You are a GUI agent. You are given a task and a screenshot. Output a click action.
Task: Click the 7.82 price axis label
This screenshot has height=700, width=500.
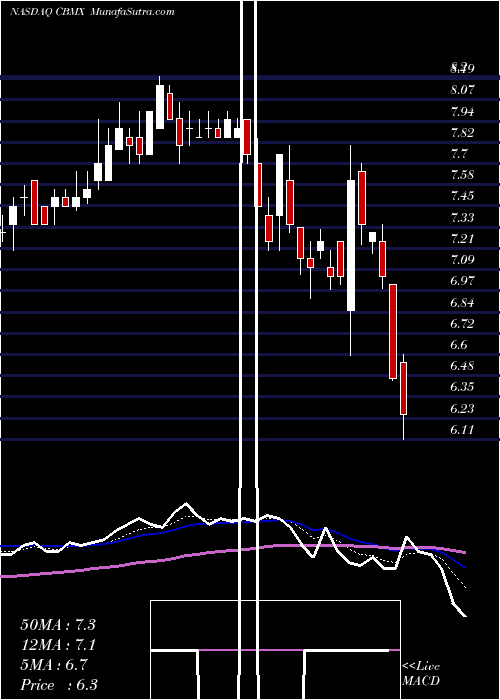462,133
